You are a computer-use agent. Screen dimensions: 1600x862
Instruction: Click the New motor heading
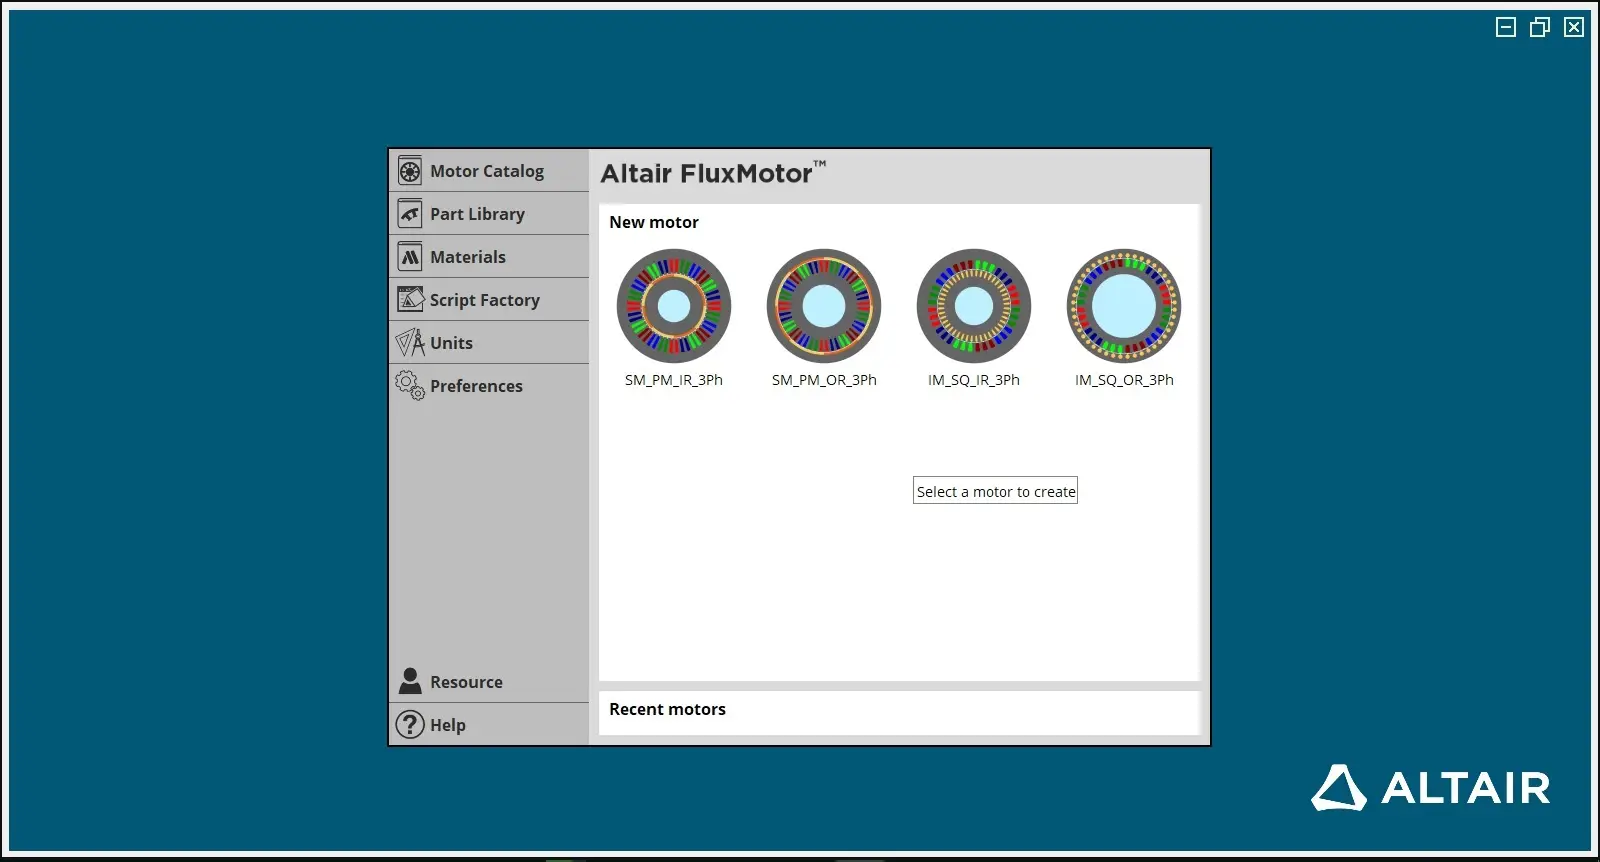[x=654, y=222]
